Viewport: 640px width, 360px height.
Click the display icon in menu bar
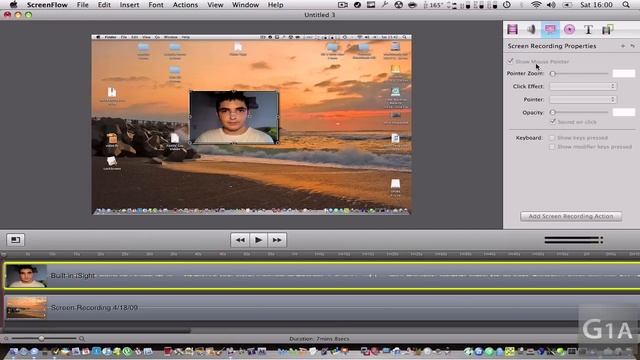[371, 5]
